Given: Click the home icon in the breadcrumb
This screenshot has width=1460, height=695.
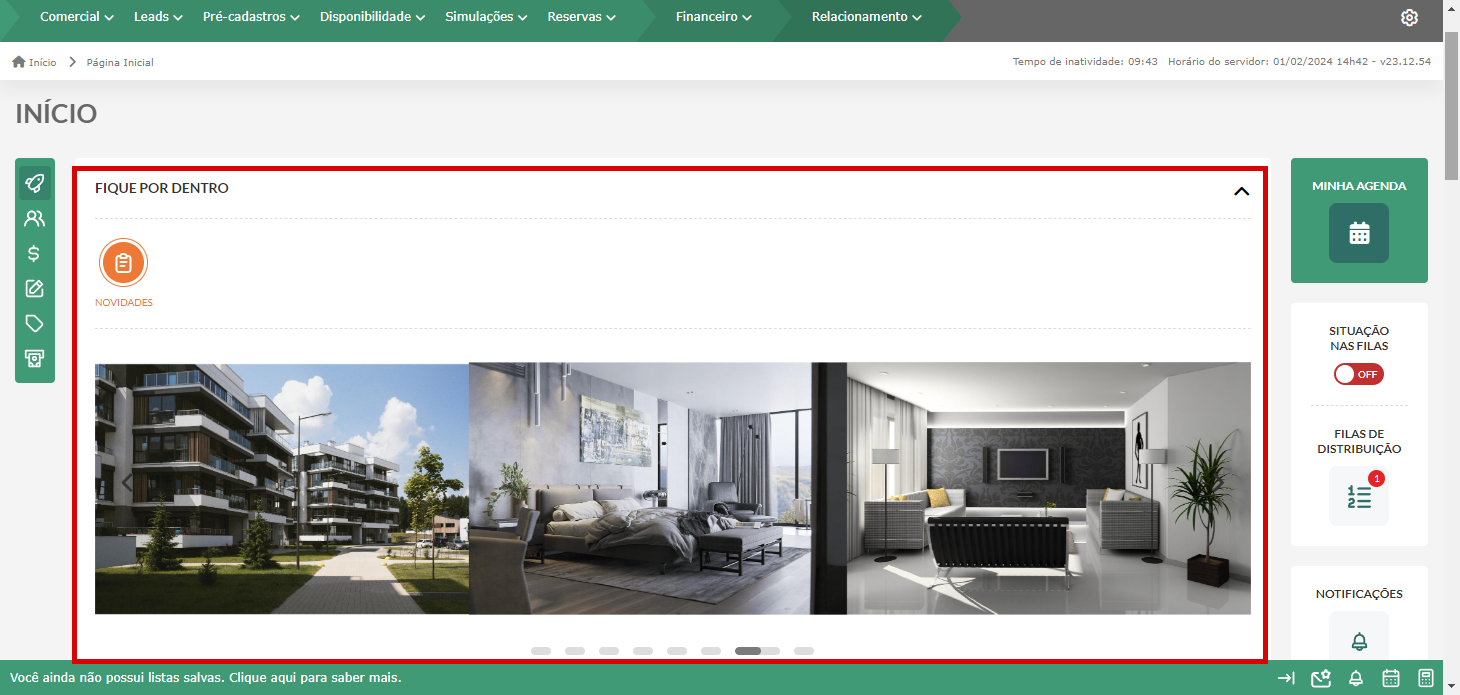Looking at the screenshot, I should pos(19,62).
